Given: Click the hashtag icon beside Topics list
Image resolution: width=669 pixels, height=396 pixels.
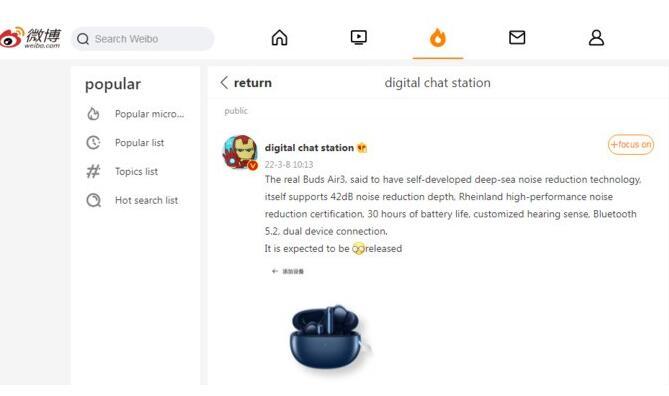Looking at the screenshot, I should pos(93,172).
